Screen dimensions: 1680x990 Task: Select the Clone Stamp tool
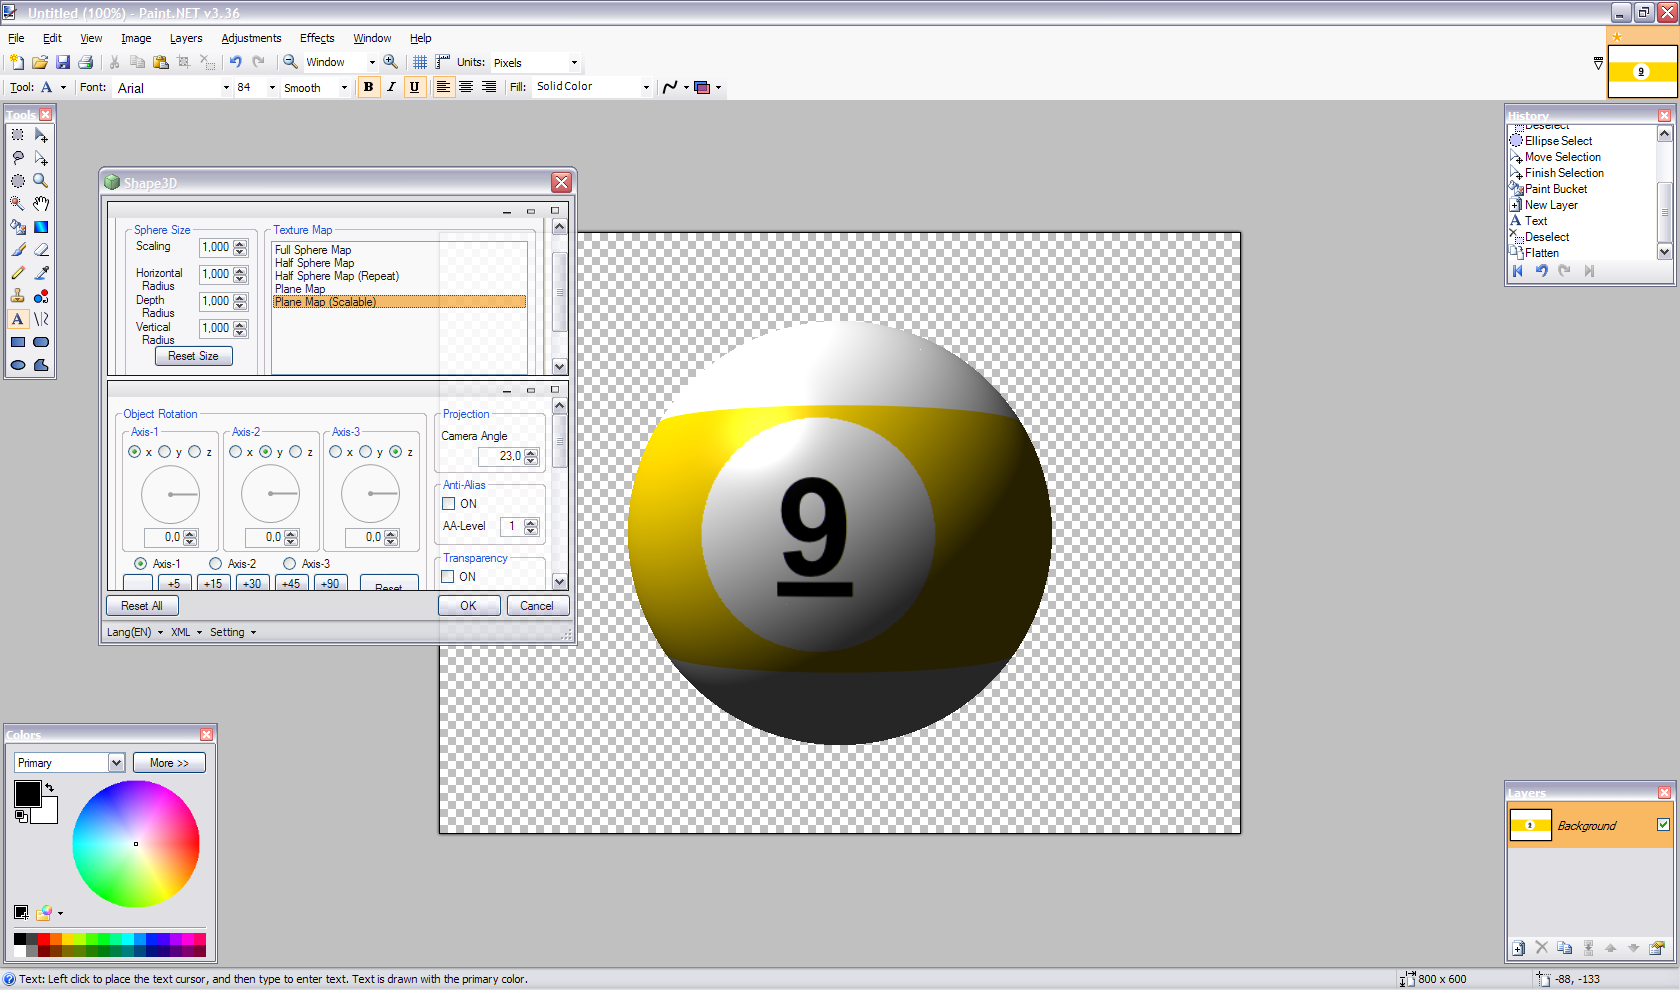[x=18, y=295]
